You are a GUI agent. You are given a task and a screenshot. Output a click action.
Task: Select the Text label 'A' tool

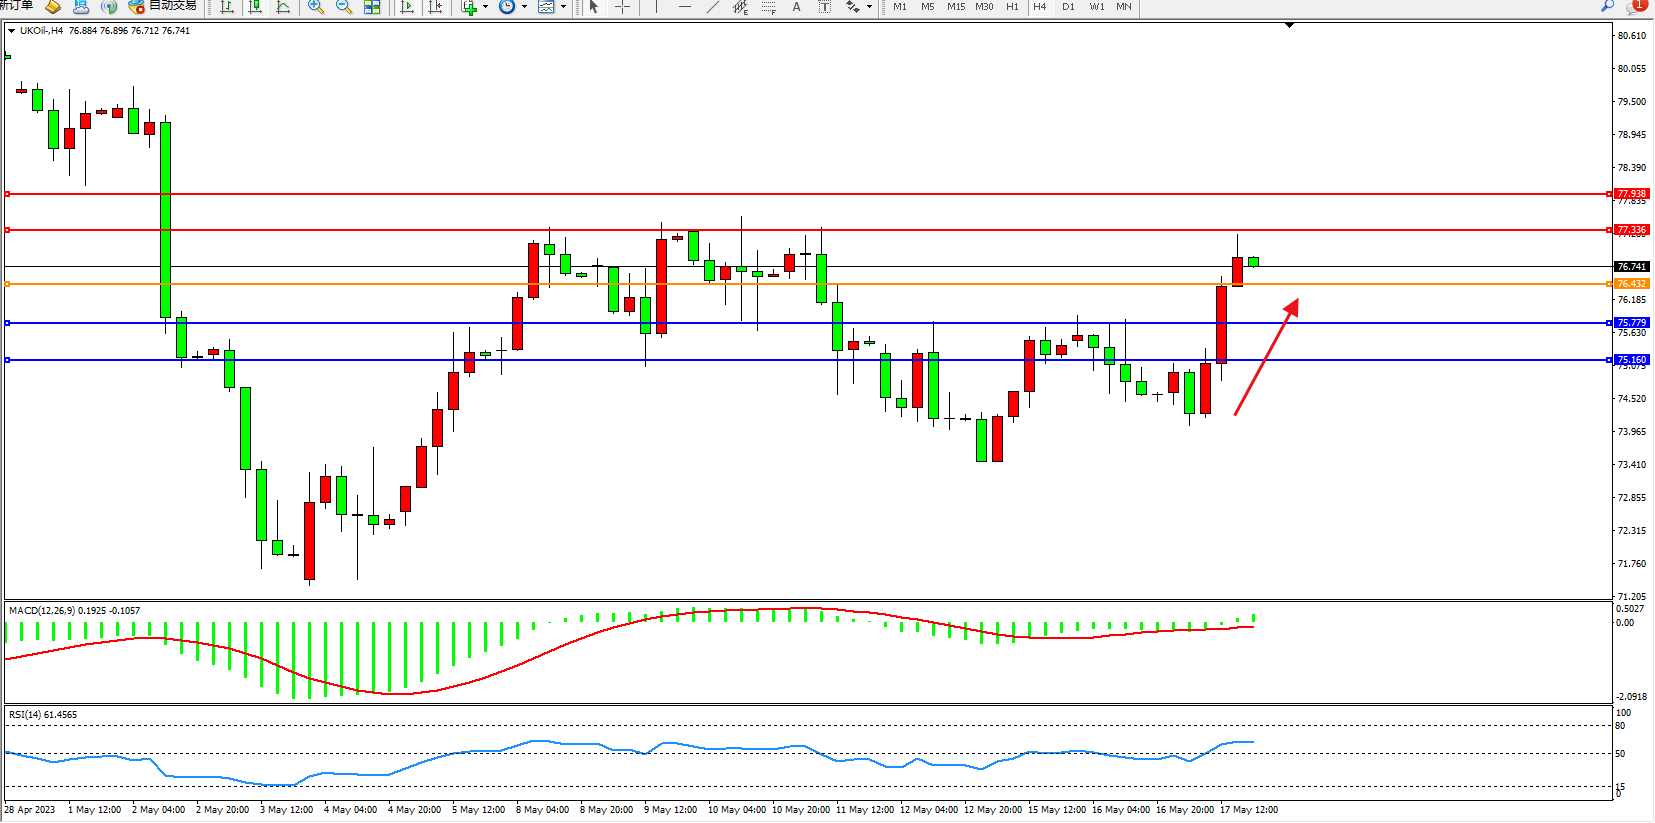coord(796,7)
